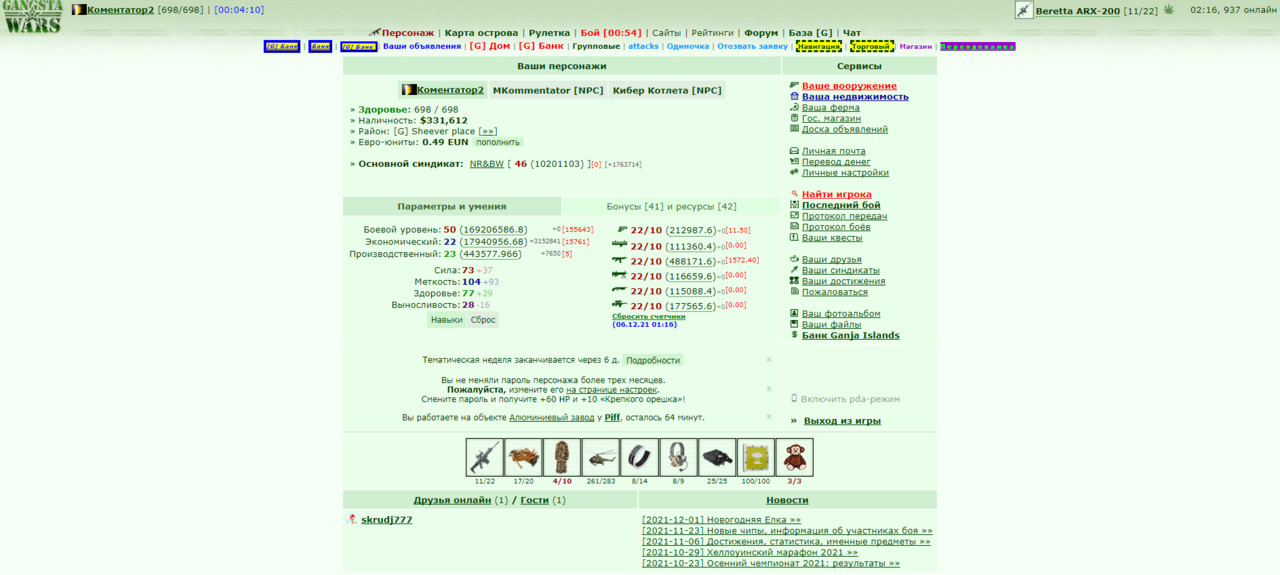
Task: Click the пополнить EUN button
Action: coord(497,142)
